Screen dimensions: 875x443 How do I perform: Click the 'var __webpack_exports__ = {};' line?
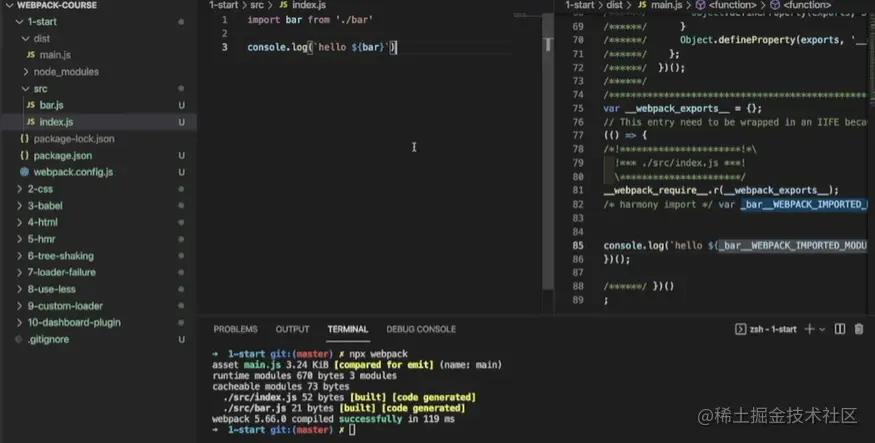click(682, 109)
